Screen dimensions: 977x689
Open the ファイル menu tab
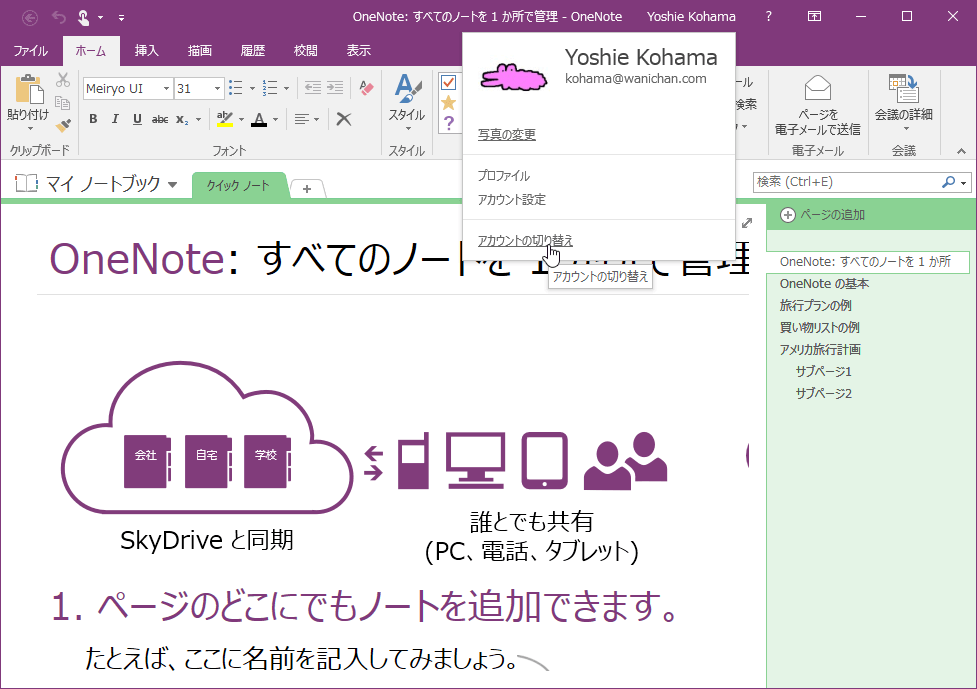(31, 50)
